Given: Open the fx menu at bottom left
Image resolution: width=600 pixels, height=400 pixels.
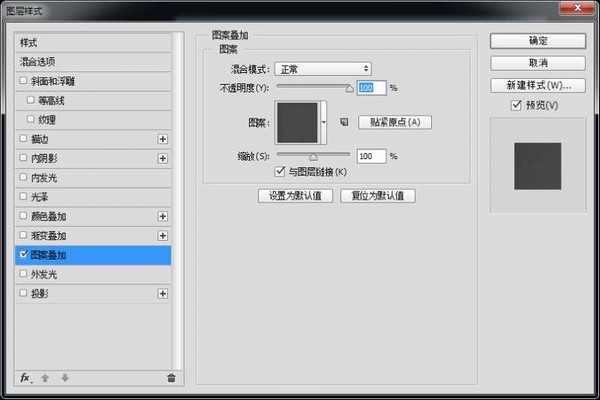Looking at the screenshot, I should point(26,377).
